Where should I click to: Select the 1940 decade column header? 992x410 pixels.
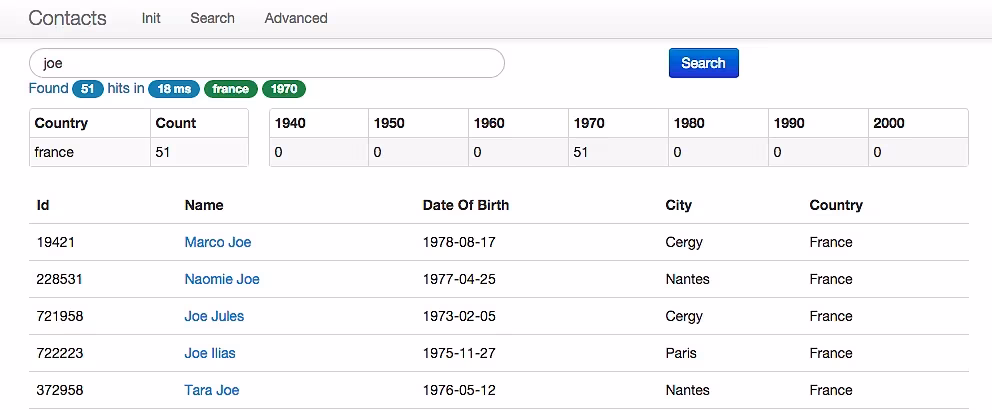[x=290, y=123]
